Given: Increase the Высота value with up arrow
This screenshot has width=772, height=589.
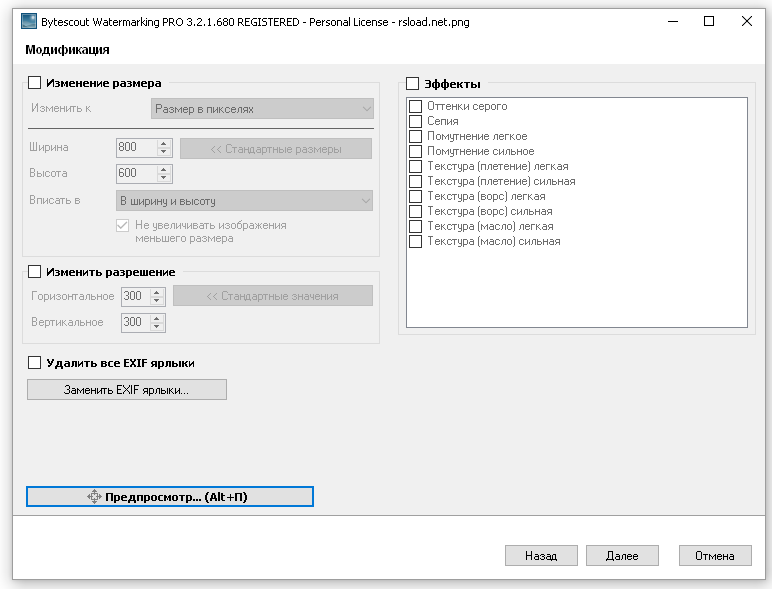Looking at the screenshot, I should (164, 169).
